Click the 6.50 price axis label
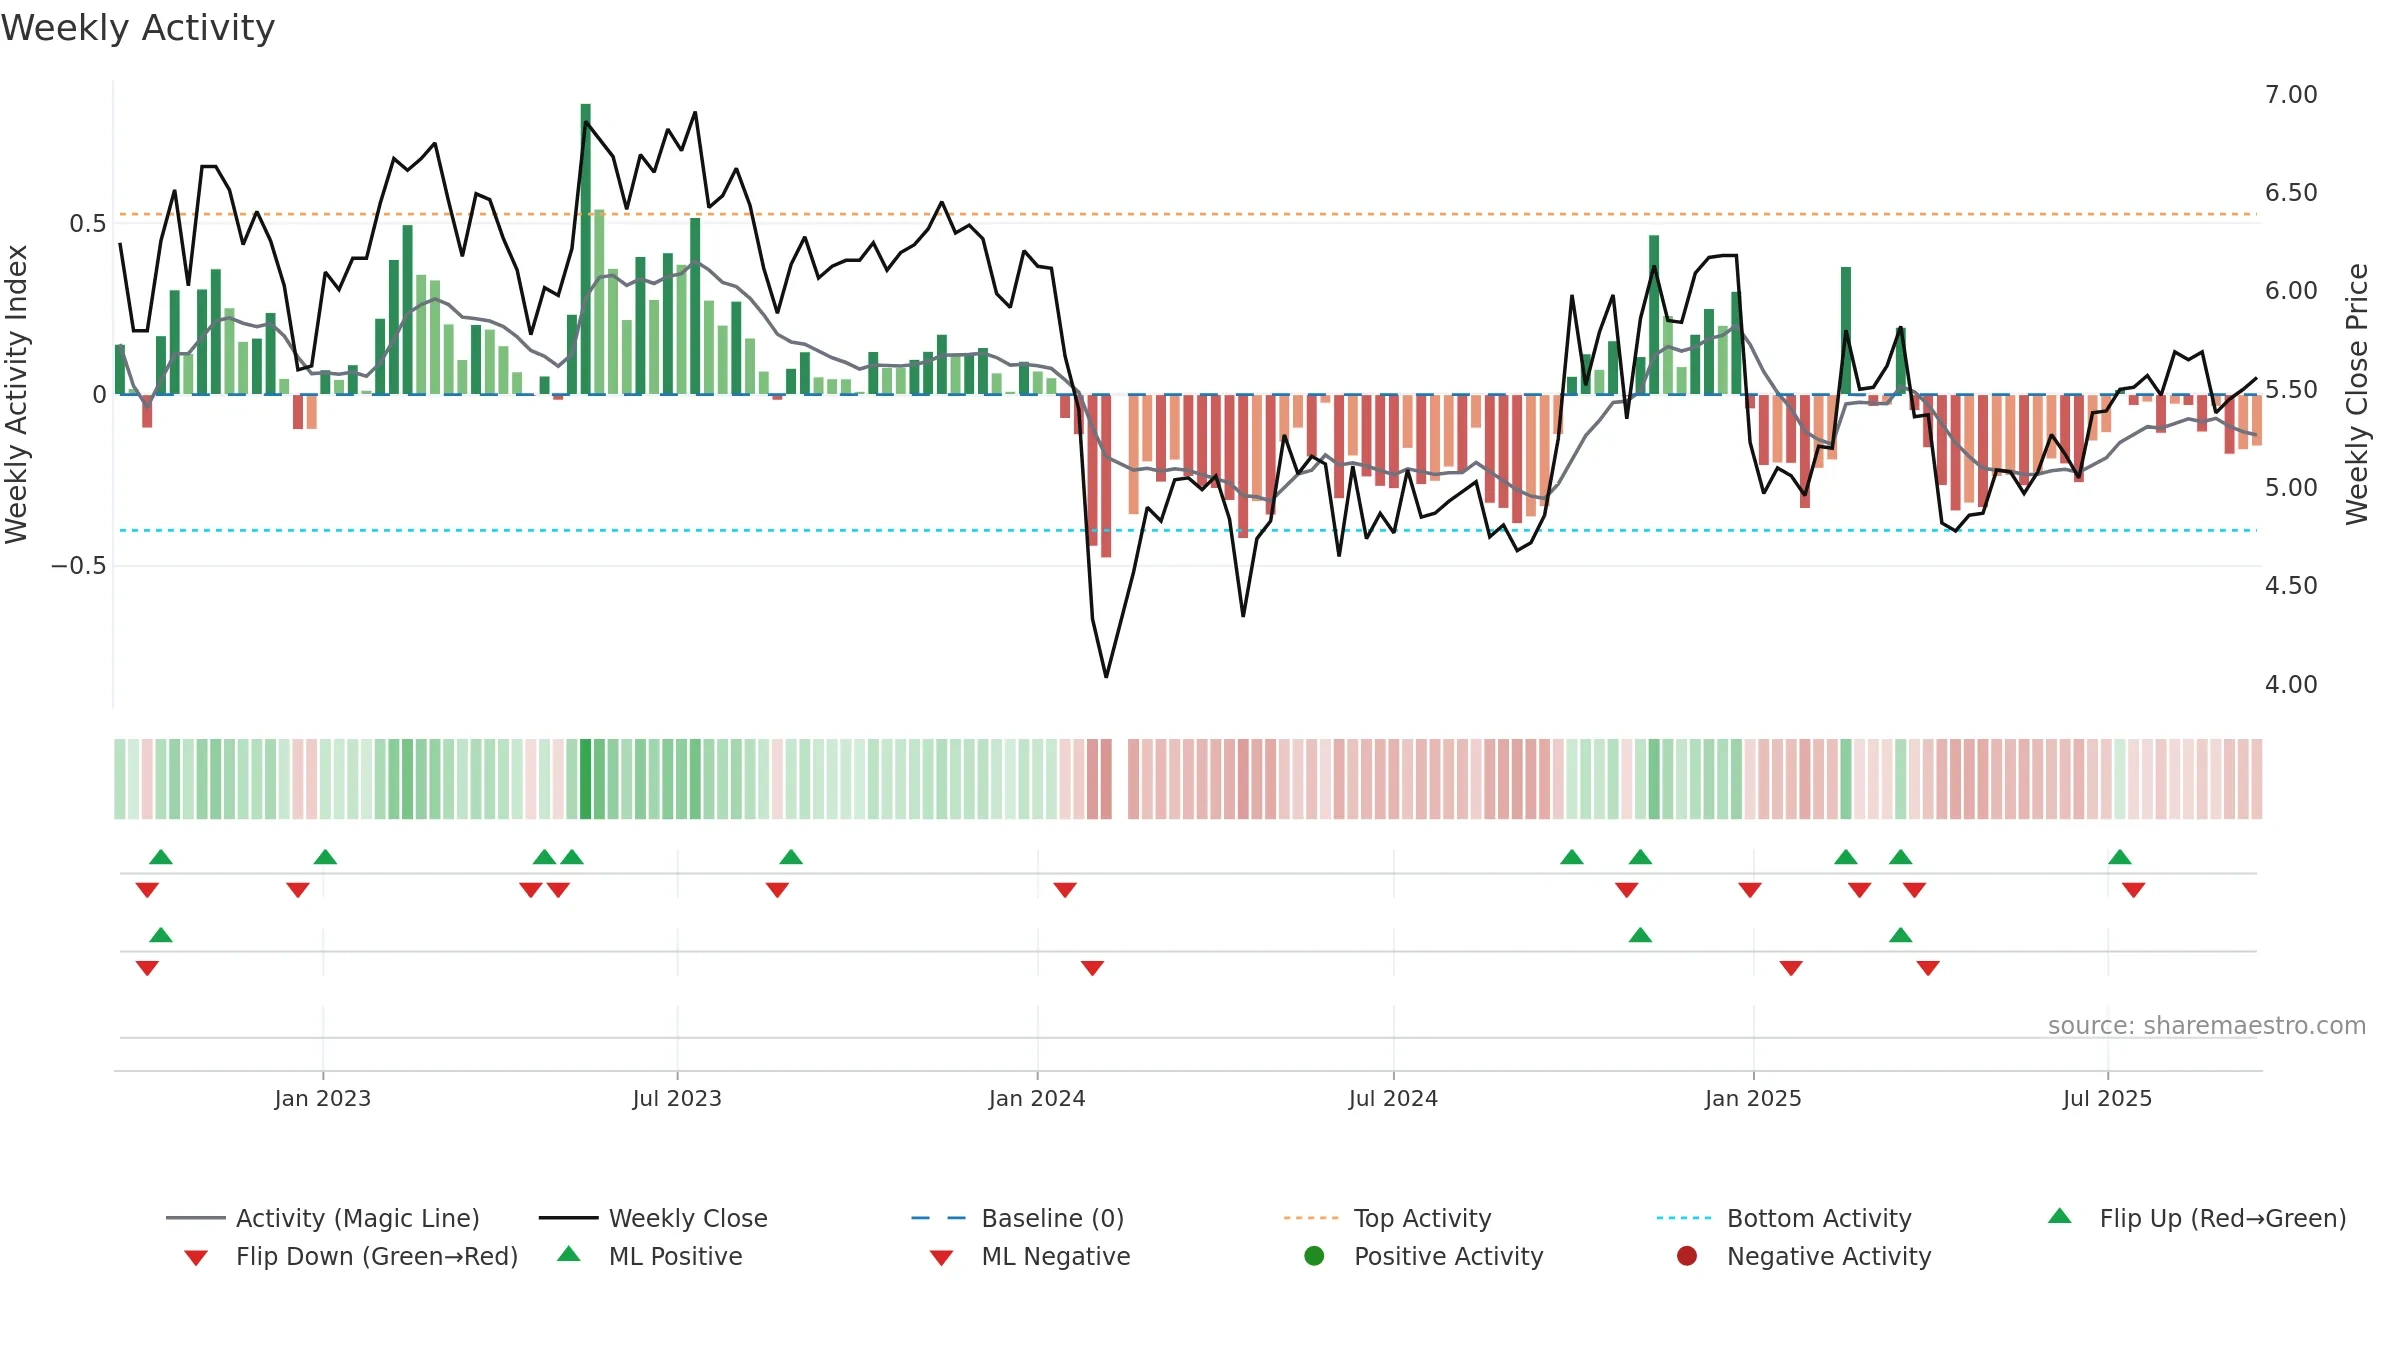Screen dimensions: 2400x1350 pyautogui.click(x=2291, y=193)
